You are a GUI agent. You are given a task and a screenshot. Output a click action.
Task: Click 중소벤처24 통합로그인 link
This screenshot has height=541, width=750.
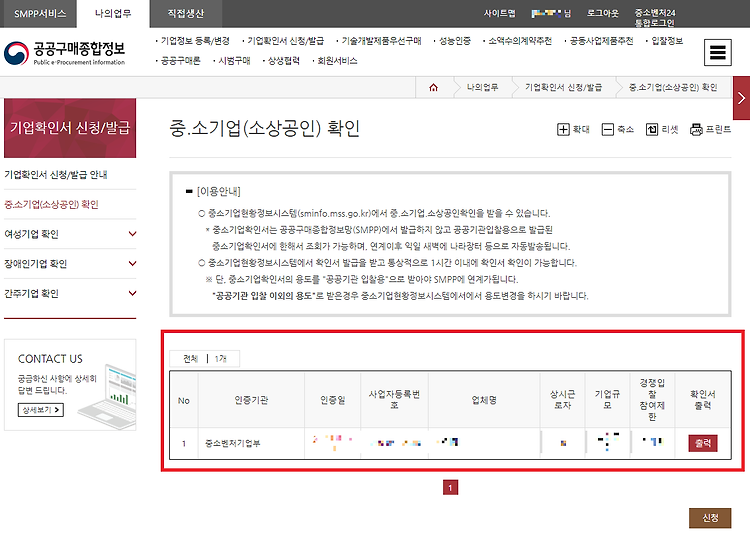[655, 18]
